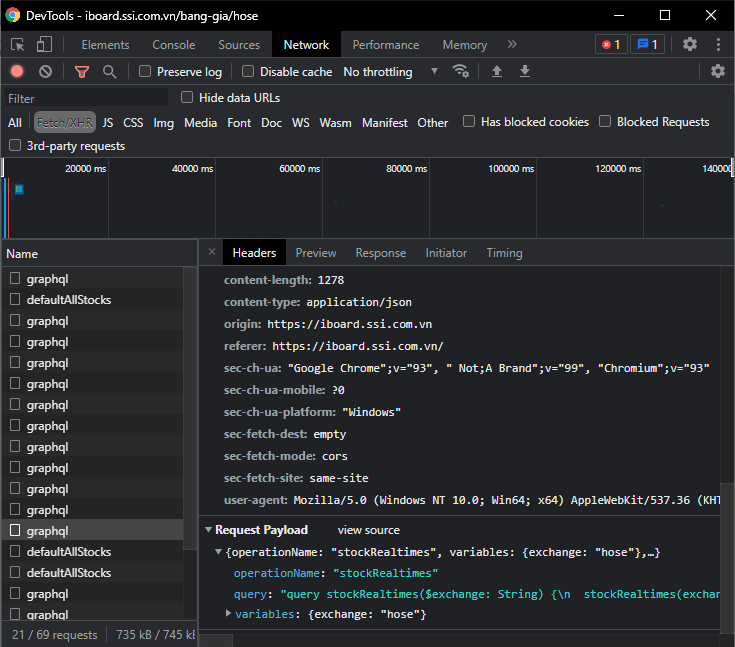Toggle the device toolbar icon
Viewport: 735px width, 647px height.
[x=44, y=45]
